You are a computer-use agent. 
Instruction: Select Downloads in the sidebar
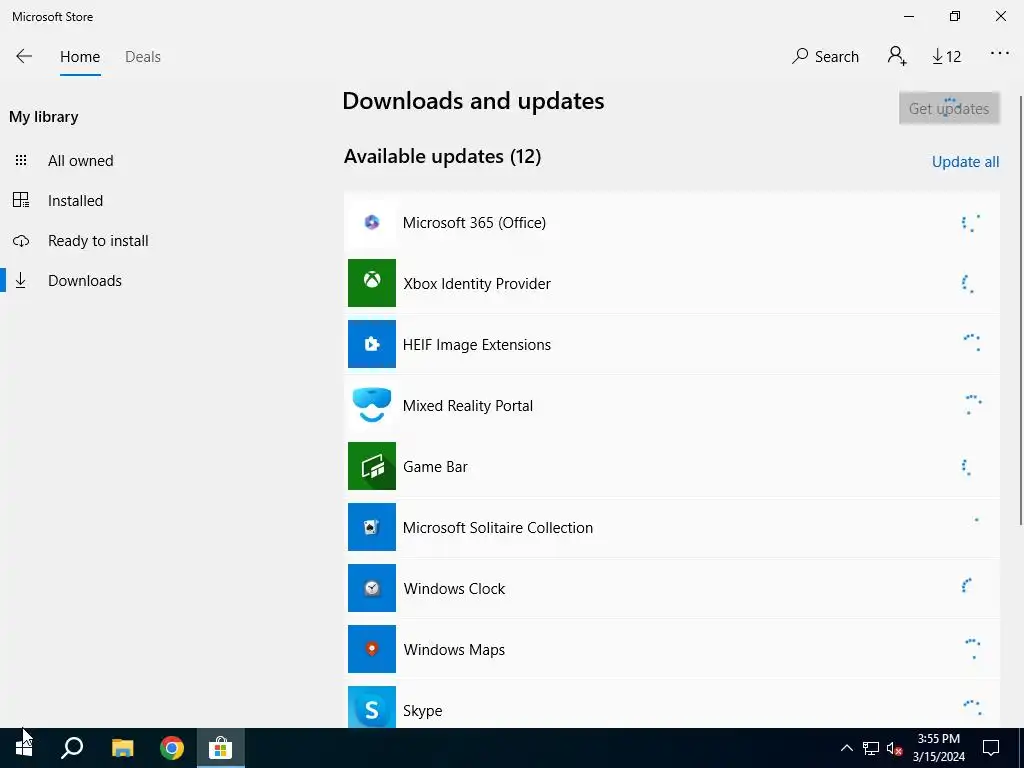85,281
